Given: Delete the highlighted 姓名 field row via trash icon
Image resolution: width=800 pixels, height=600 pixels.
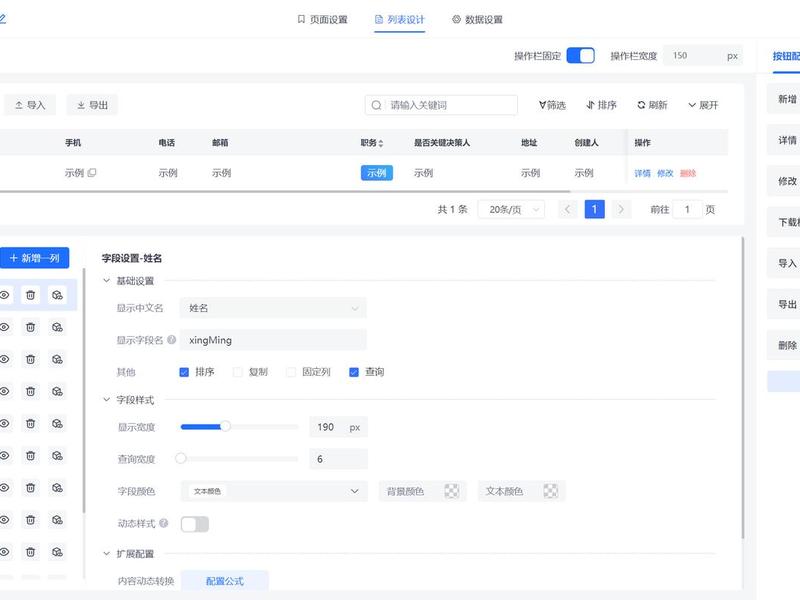Looking at the screenshot, I should coord(31,295).
